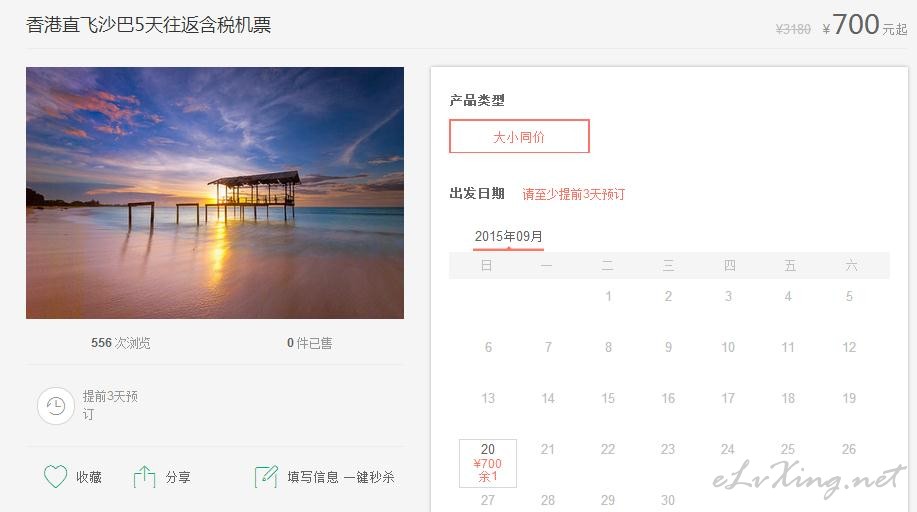
Task: Click calendar date 1
Action: (608, 296)
